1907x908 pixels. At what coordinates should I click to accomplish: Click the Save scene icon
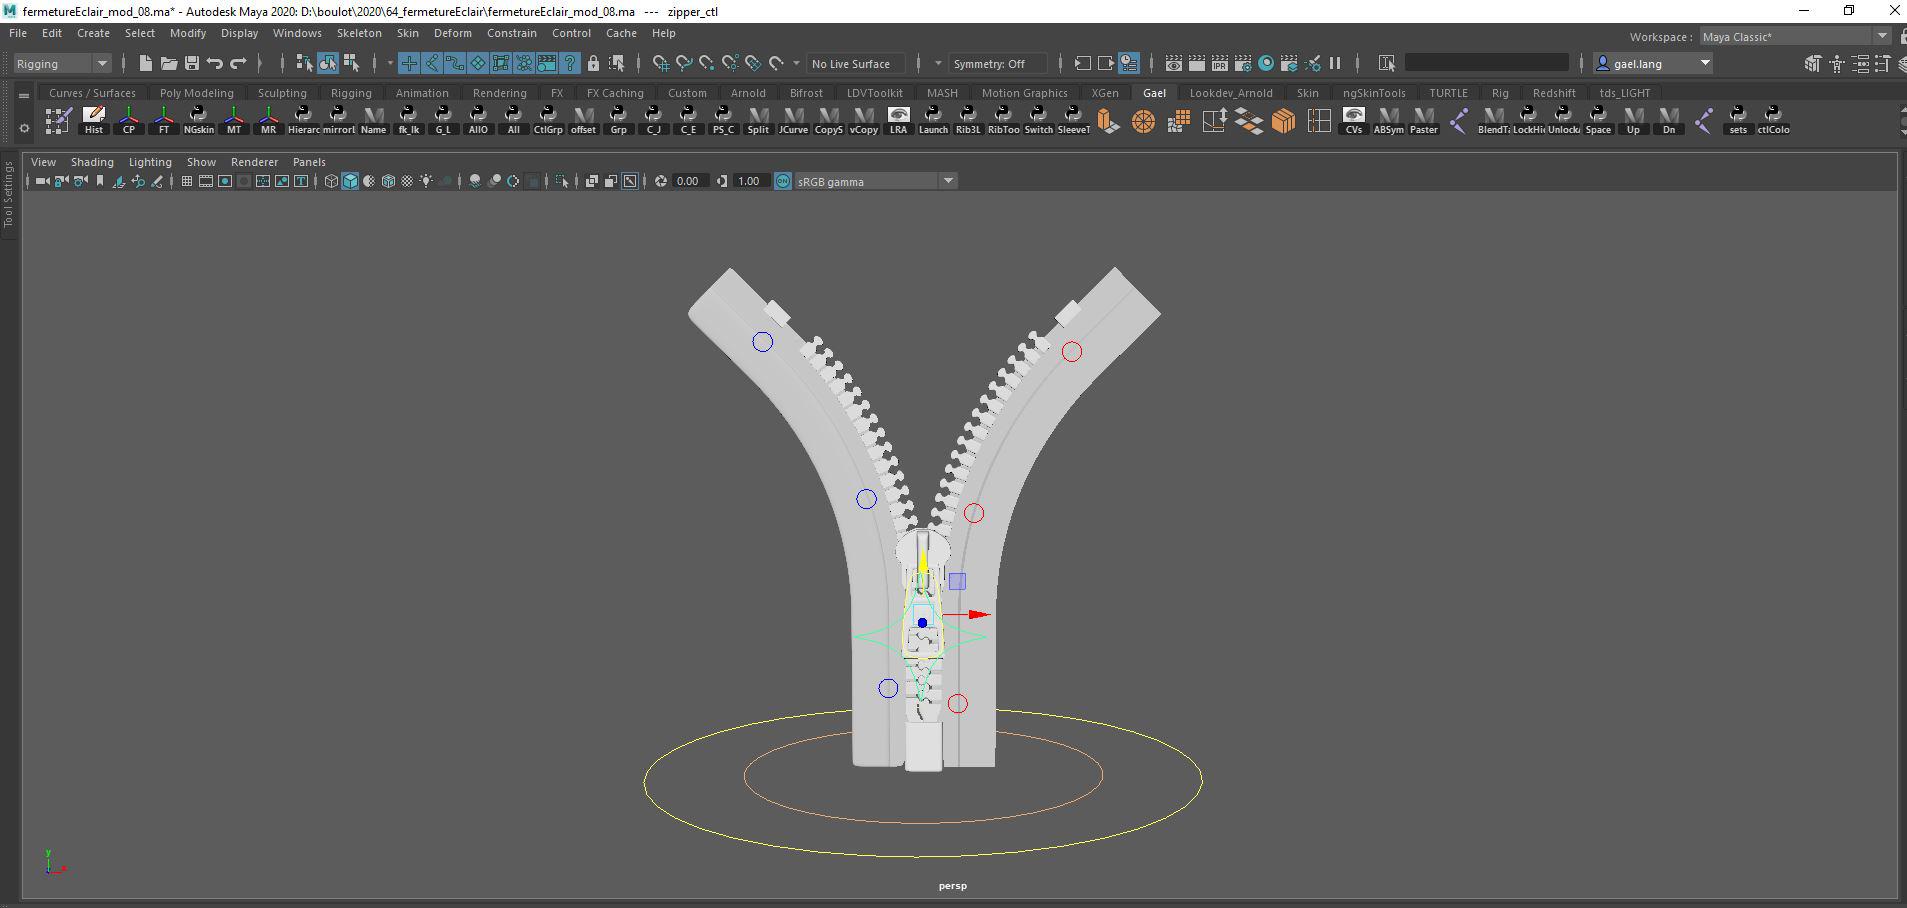191,63
